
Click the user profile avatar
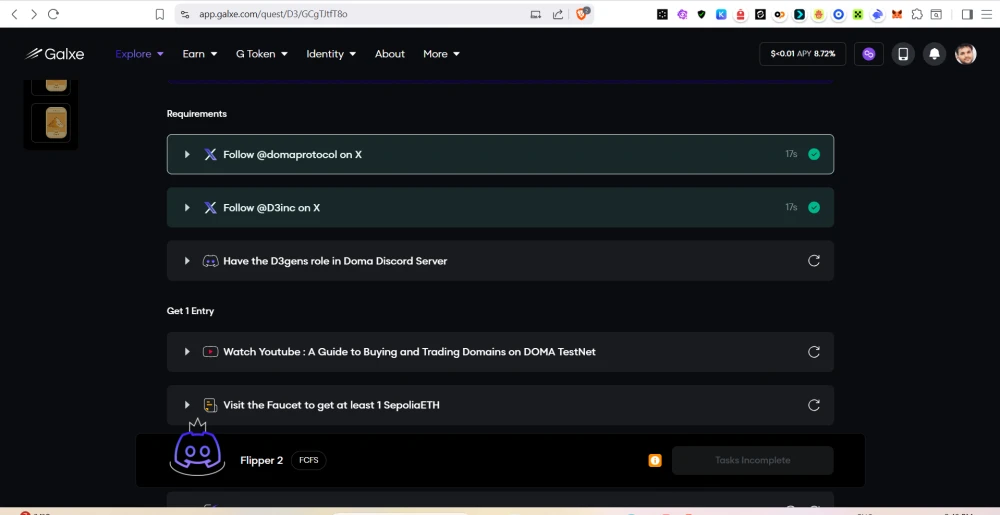pyautogui.click(x=965, y=54)
